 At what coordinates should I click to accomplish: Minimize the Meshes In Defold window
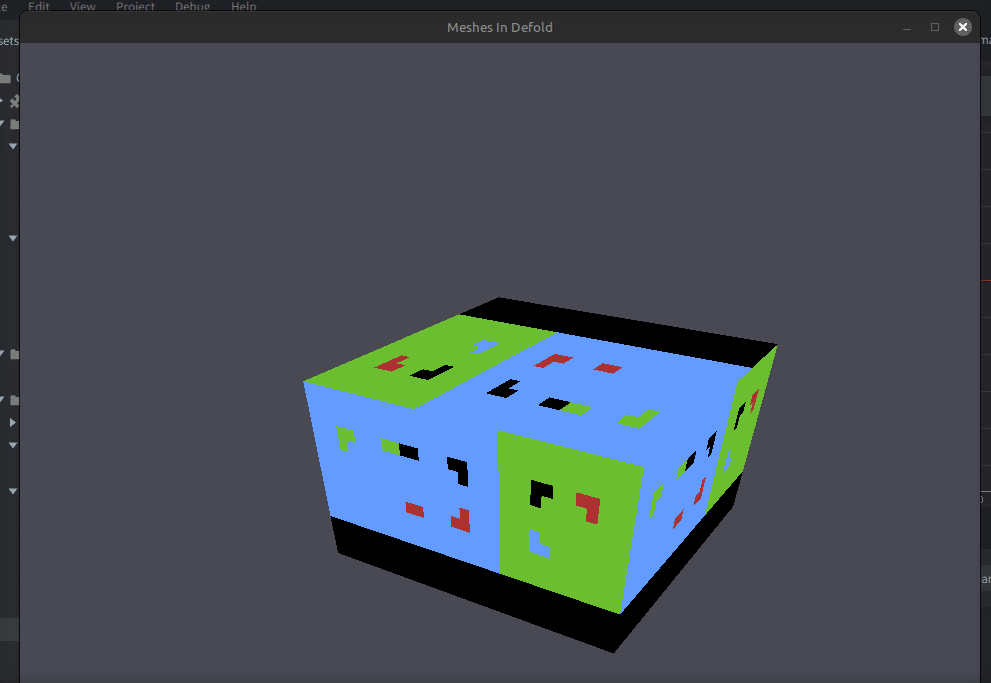tap(907, 27)
